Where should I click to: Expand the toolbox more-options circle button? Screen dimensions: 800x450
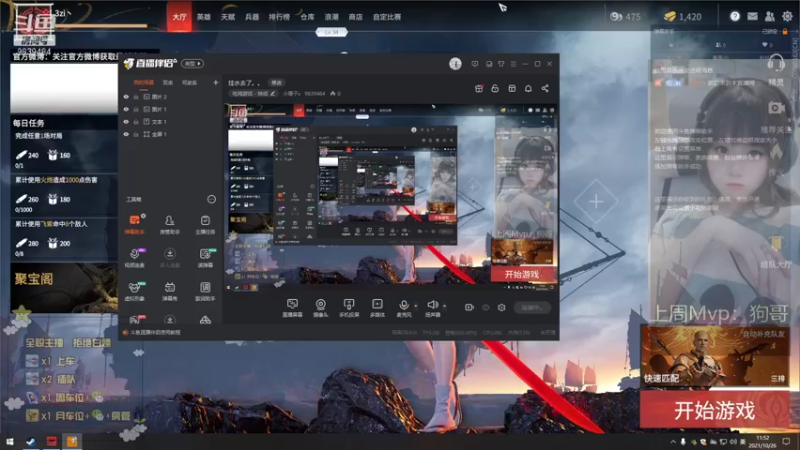(211, 199)
